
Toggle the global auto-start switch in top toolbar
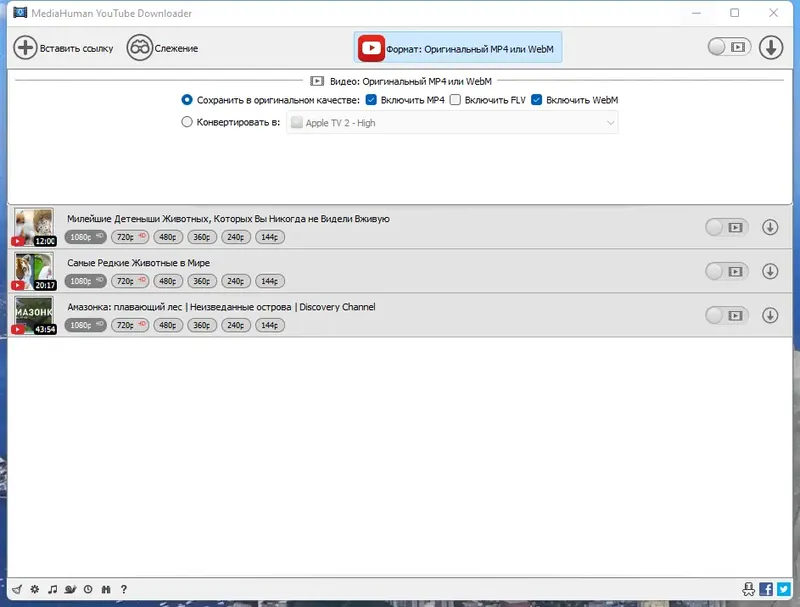(729, 47)
